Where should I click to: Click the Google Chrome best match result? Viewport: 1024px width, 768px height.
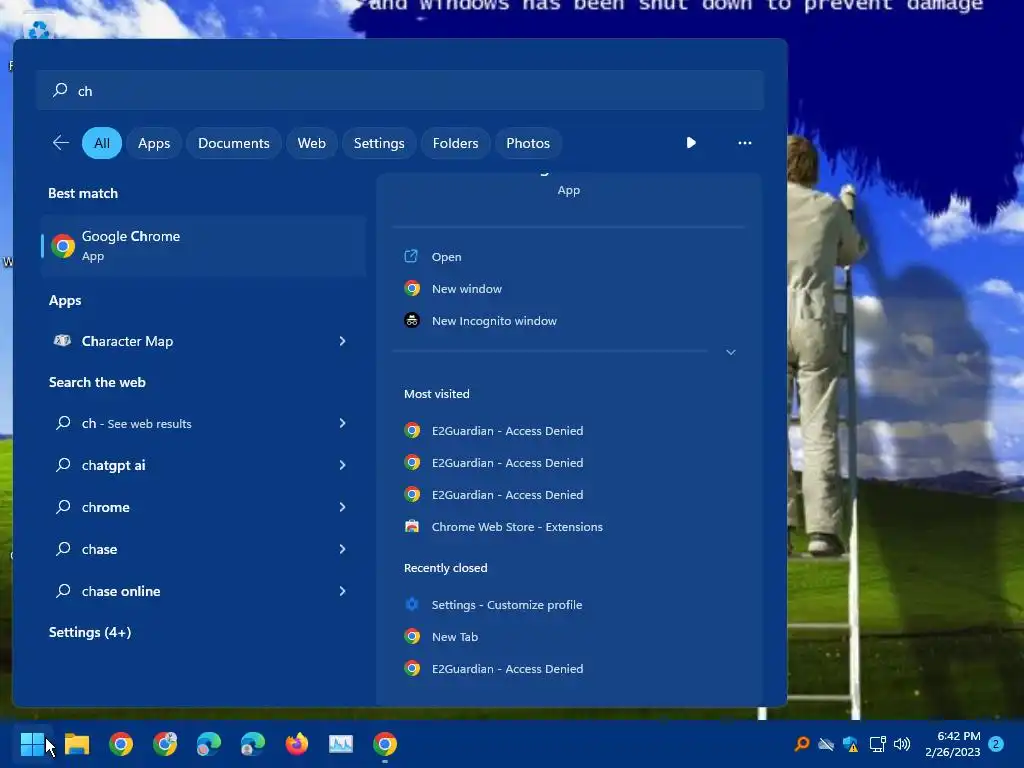coord(203,246)
